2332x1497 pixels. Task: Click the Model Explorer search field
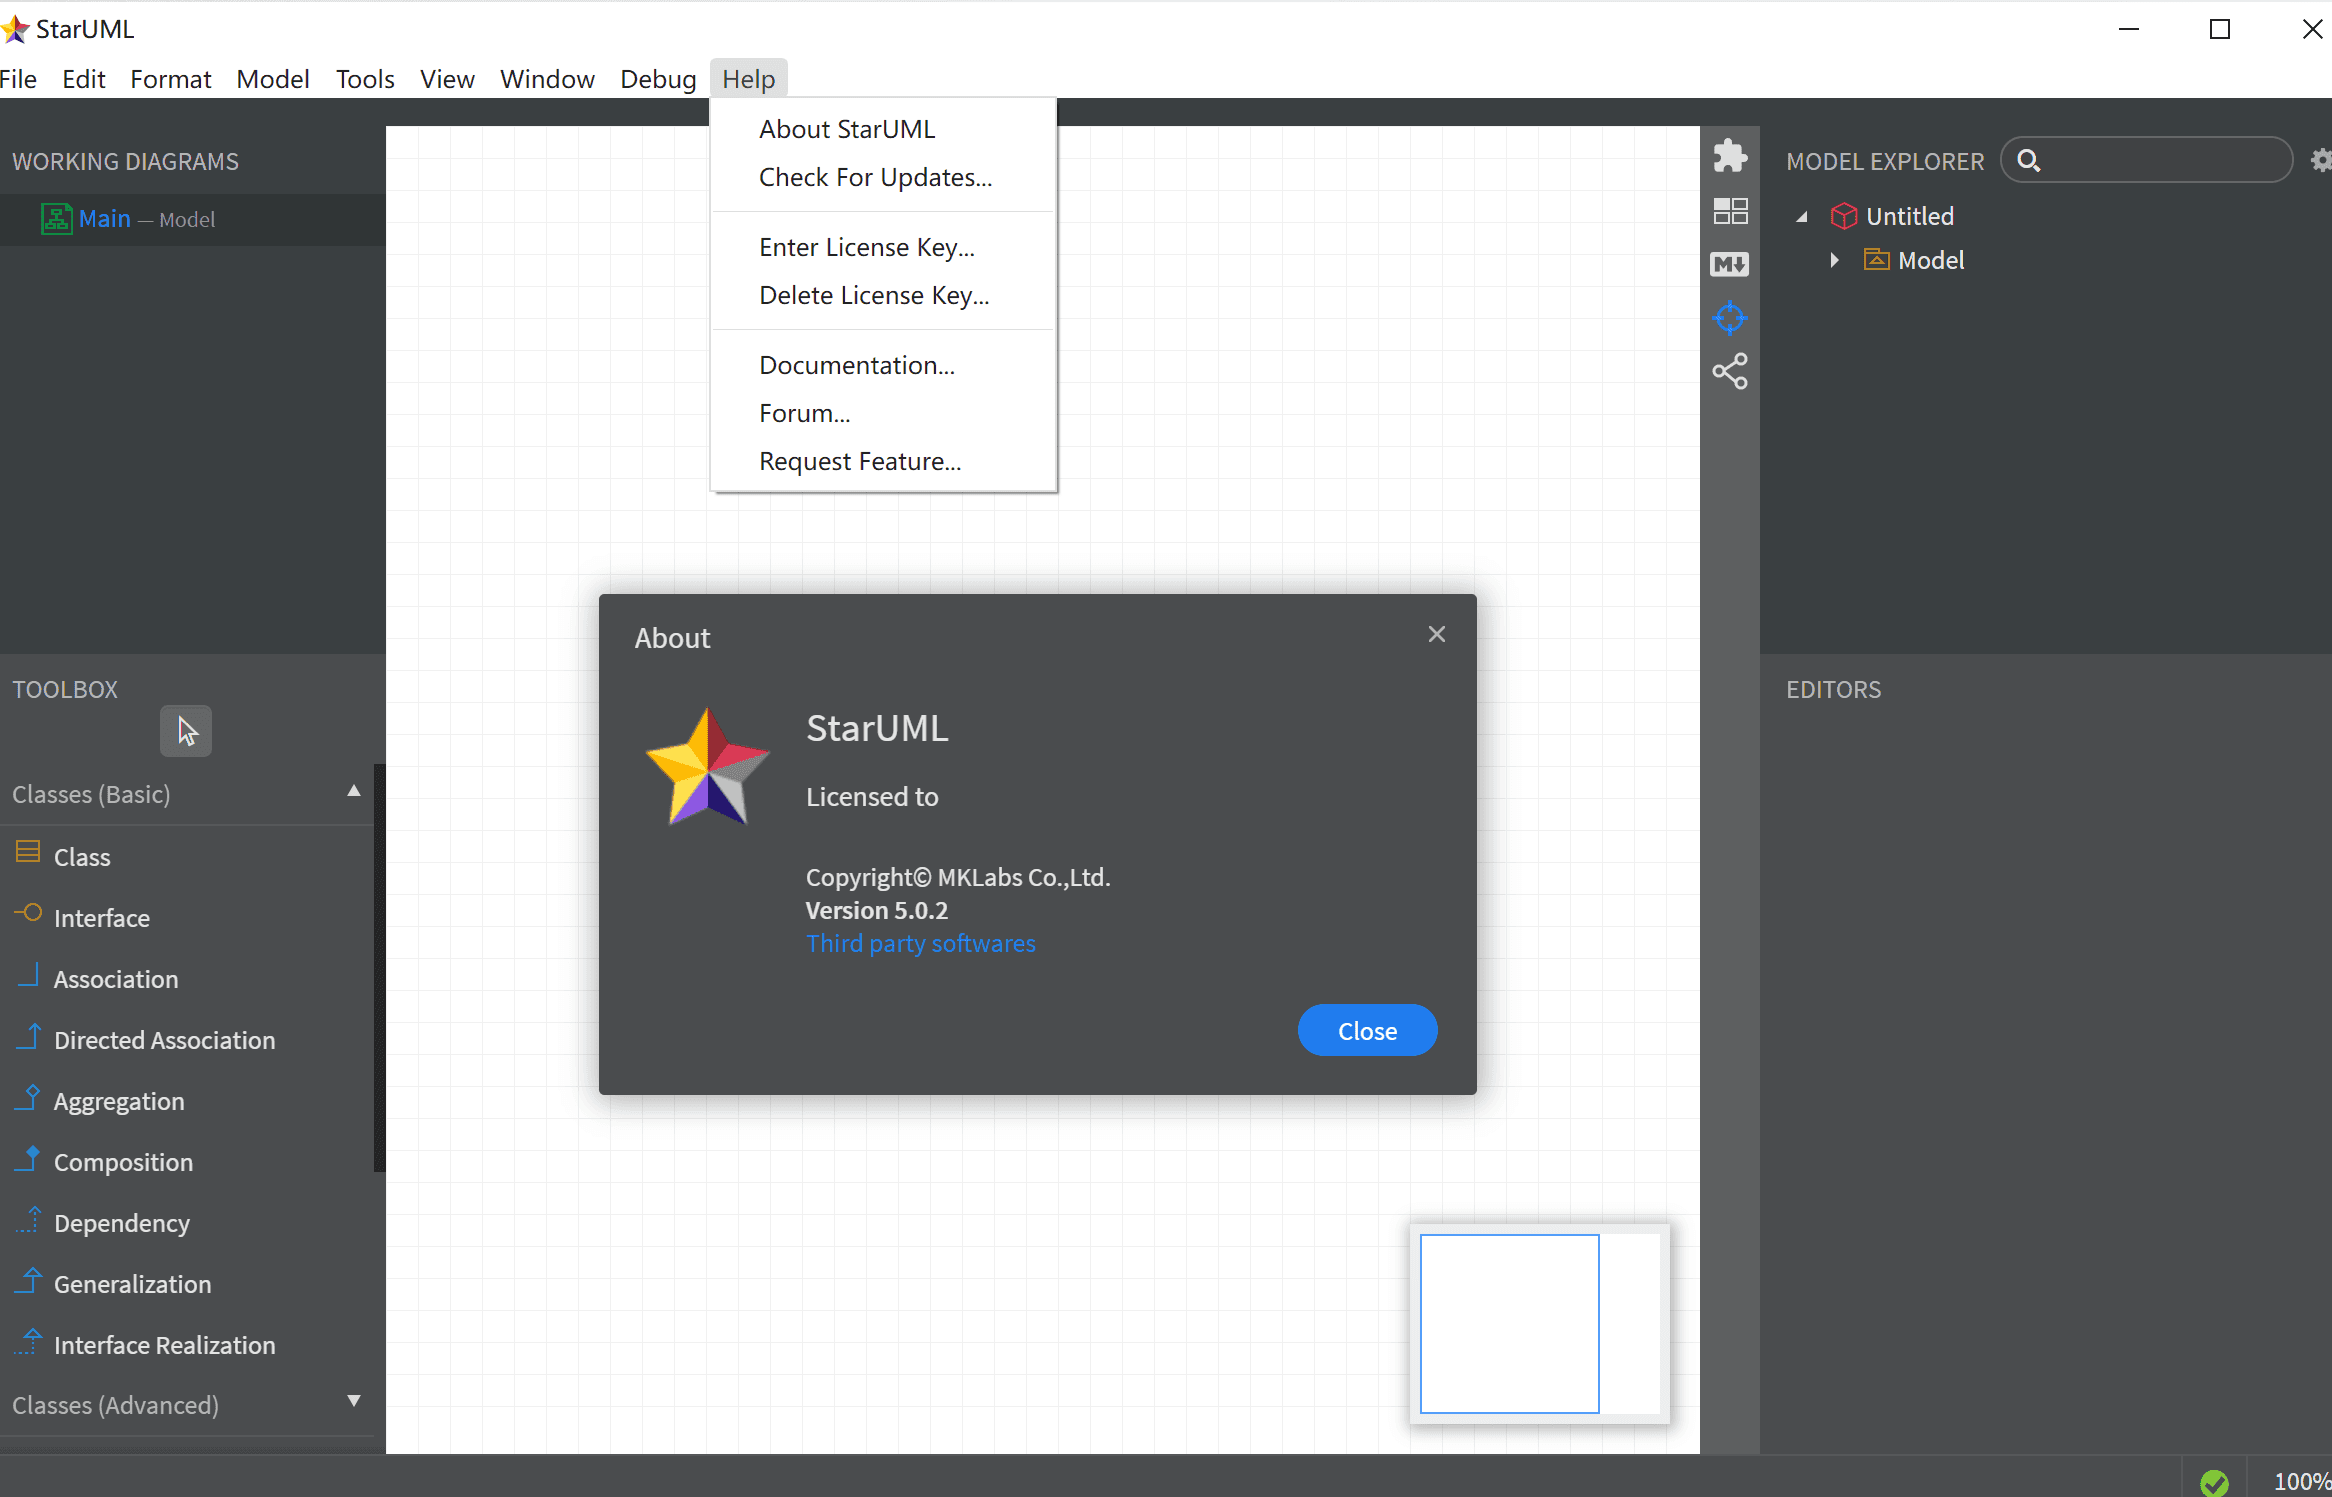2146,160
